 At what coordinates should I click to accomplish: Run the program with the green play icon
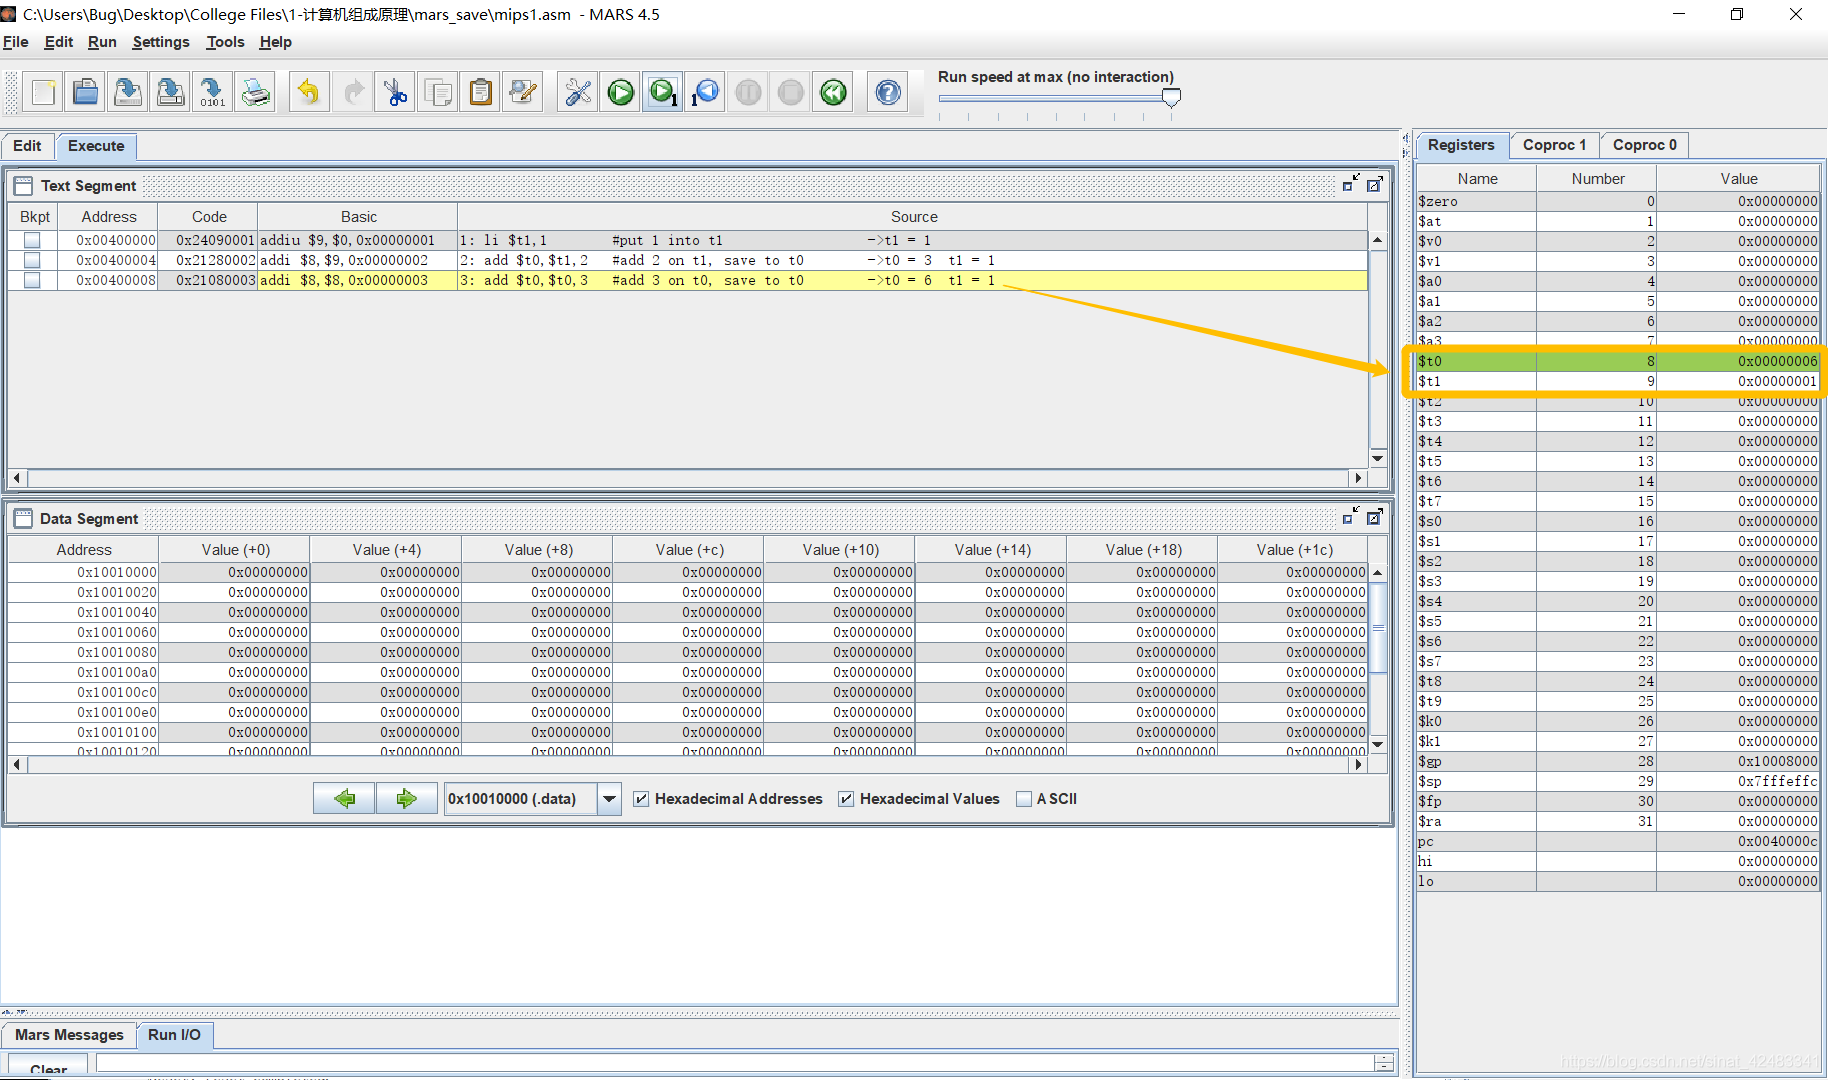621,93
